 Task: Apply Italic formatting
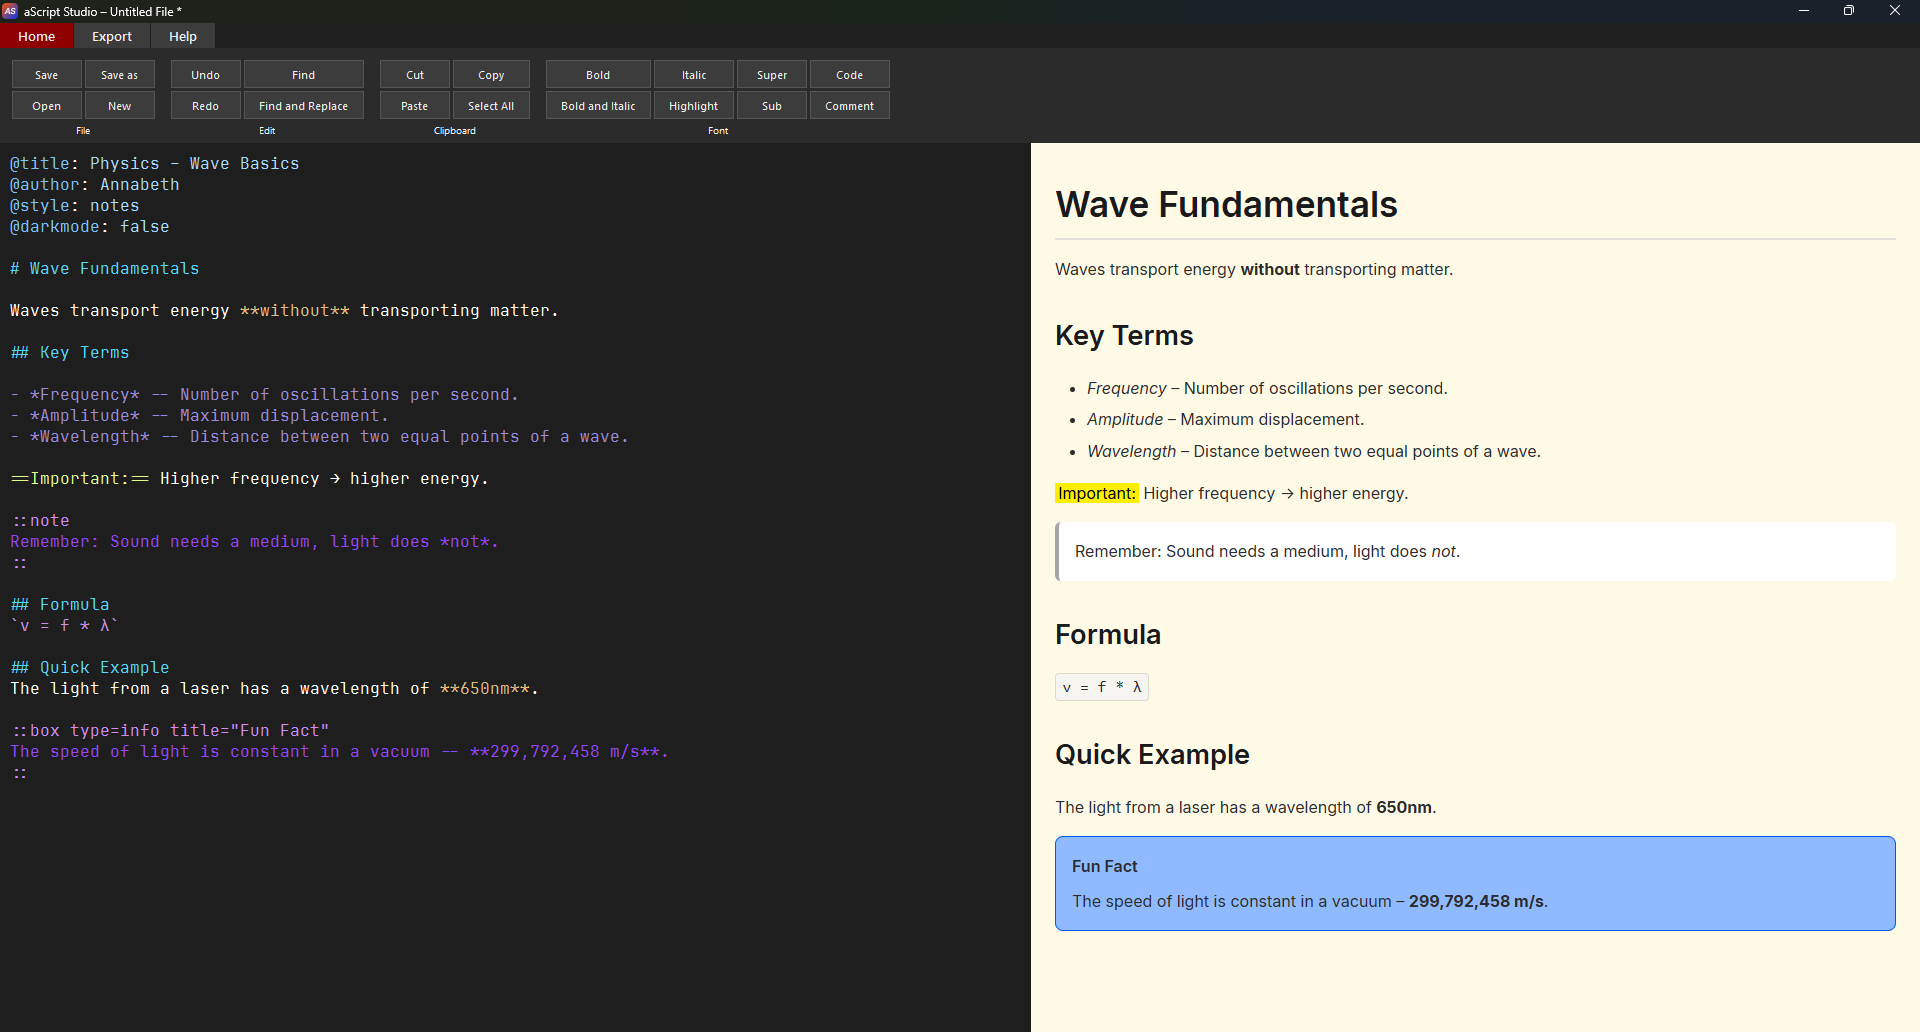coord(694,75)
